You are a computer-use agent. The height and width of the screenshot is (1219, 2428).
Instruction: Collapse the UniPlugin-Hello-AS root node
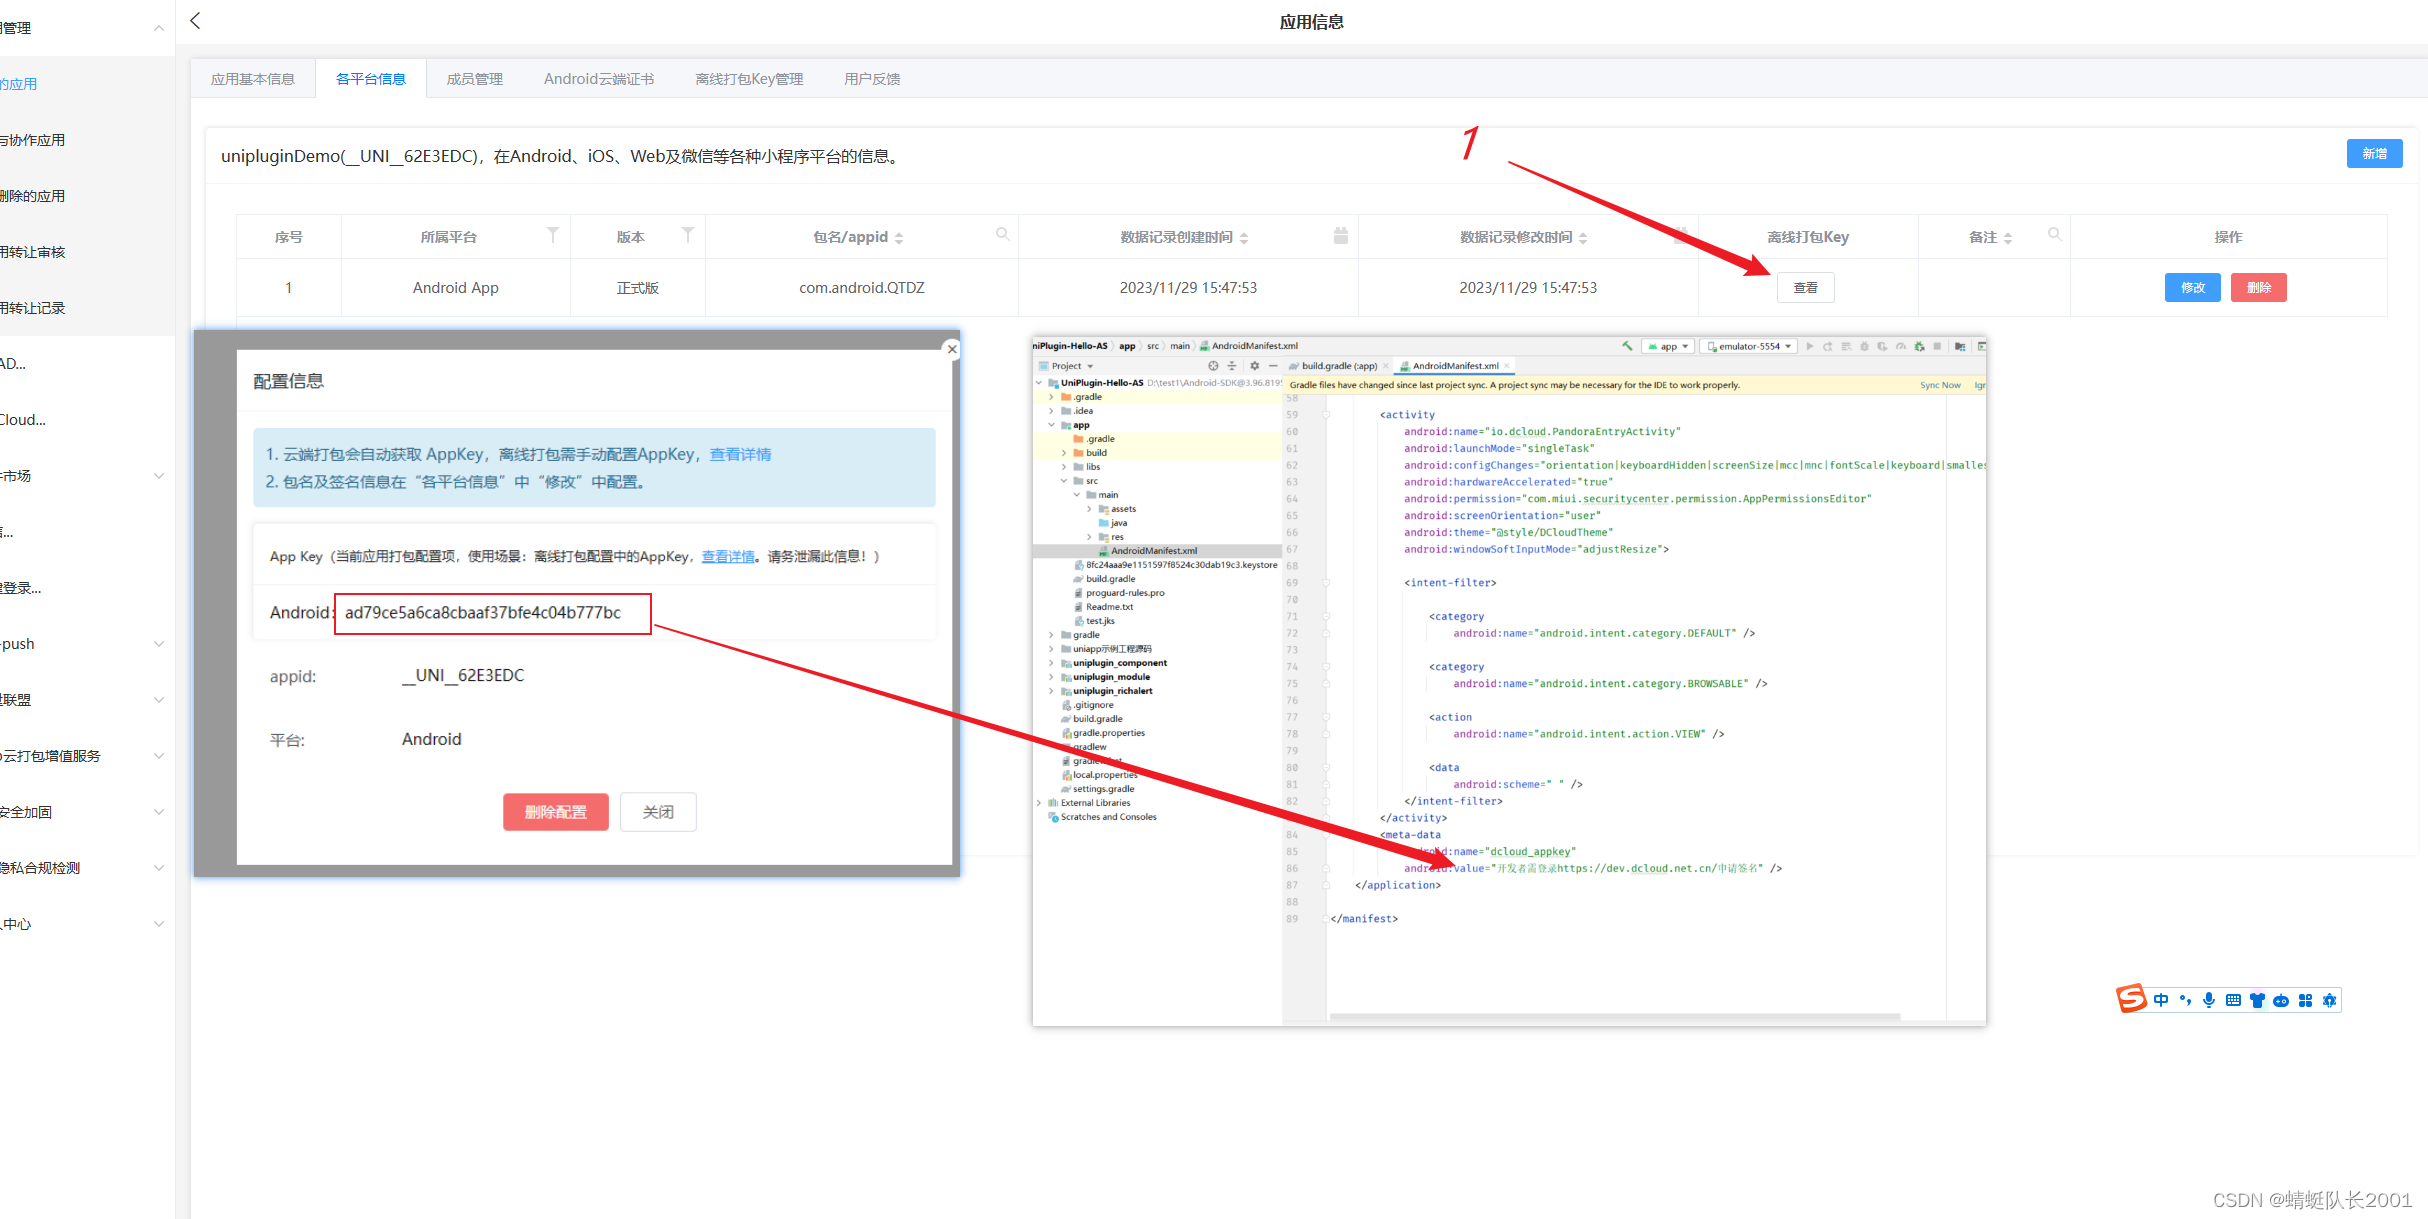(1040, 383)
